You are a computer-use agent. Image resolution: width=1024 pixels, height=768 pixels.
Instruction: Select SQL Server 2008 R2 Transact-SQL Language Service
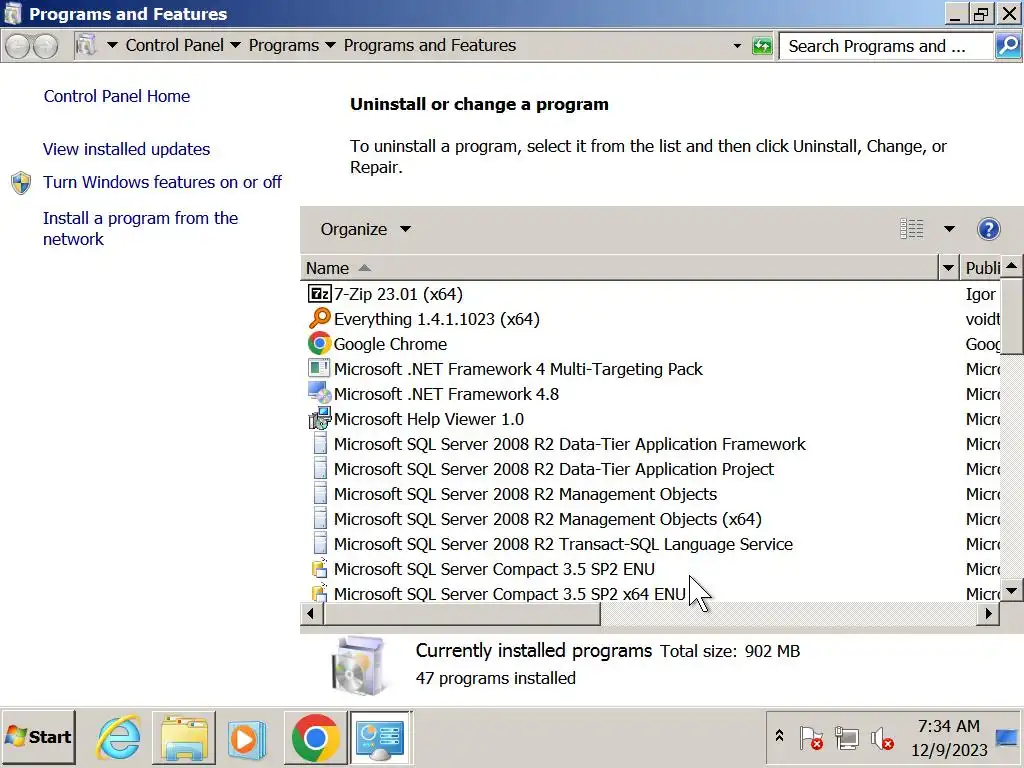click(x=563, y=543)
